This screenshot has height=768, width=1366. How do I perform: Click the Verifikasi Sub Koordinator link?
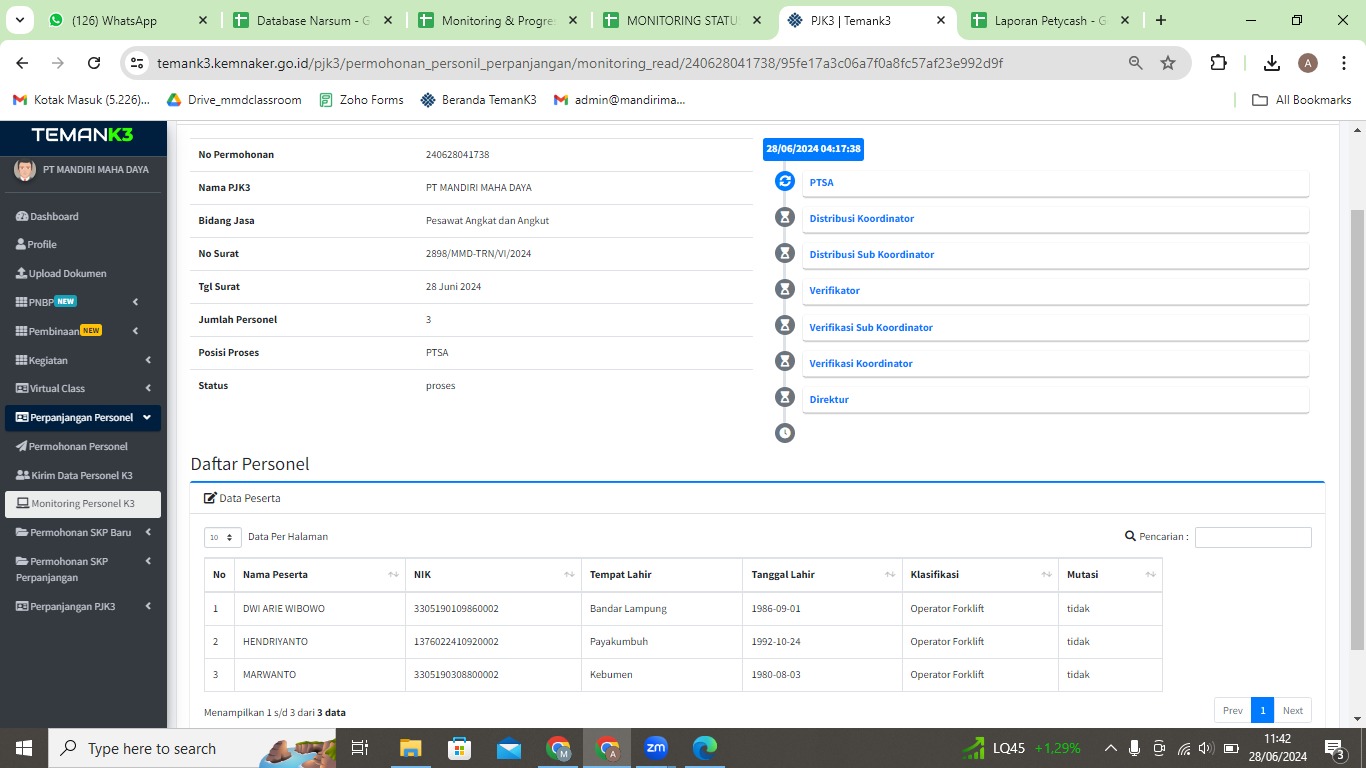click(x=871, y=327)
